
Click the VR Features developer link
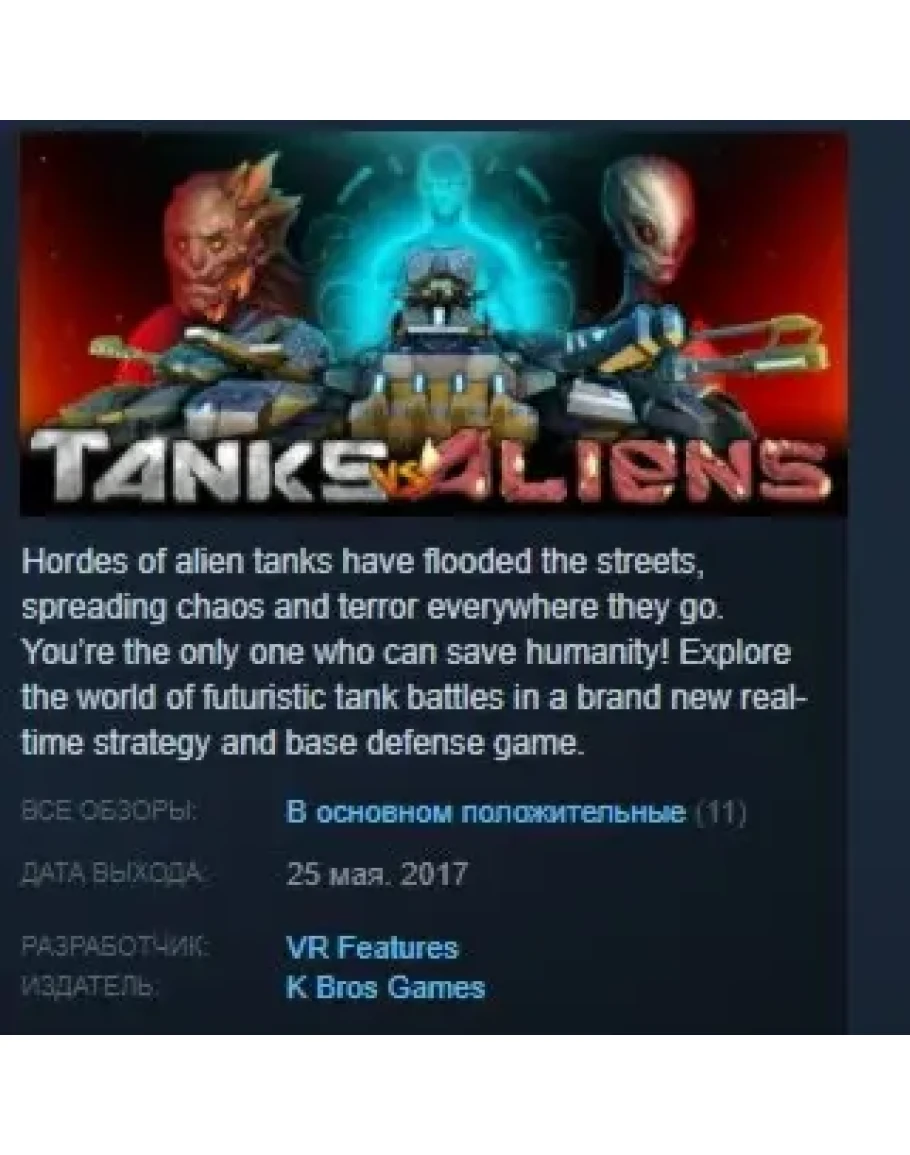click(x=372, y=947)
